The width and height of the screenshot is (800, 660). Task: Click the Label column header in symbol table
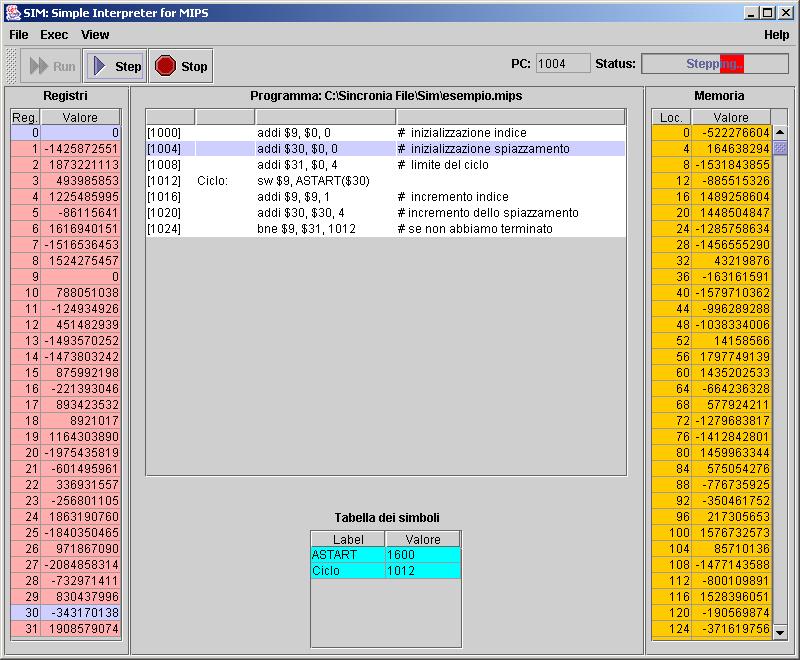click(x=348, y=539)
